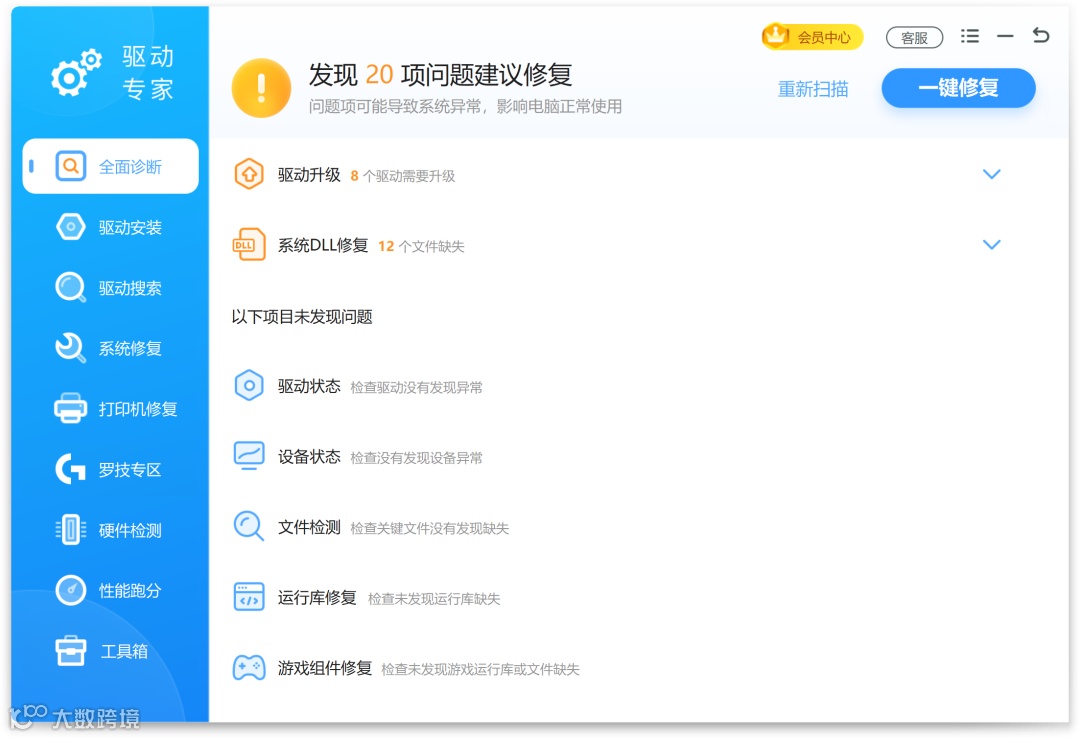Viewport: 1080px width, 738px height.
Task: Open 性能跑分 gauge icon
Action: (x=70, y=591)
